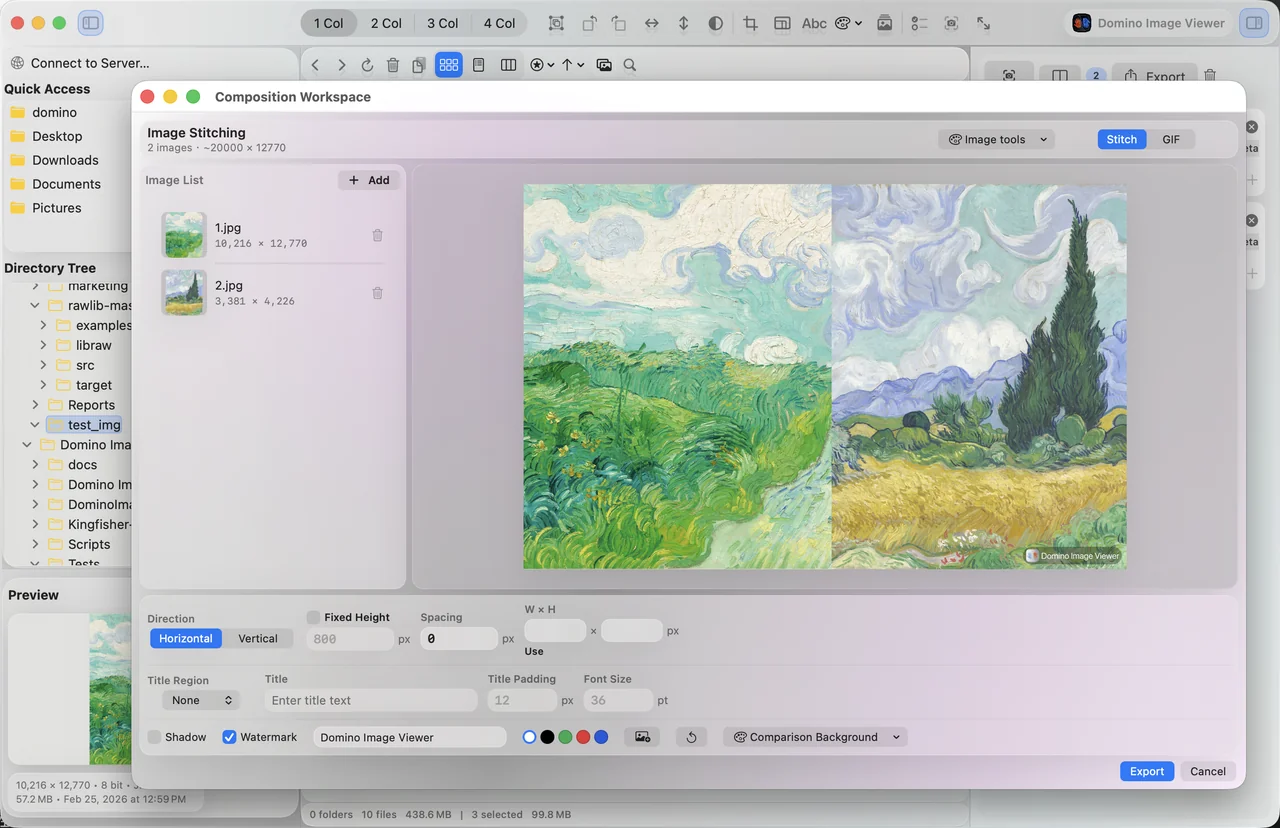Click the watermark image picker icon
Screen dimensions: 1280x828
(x=642, y=737)
